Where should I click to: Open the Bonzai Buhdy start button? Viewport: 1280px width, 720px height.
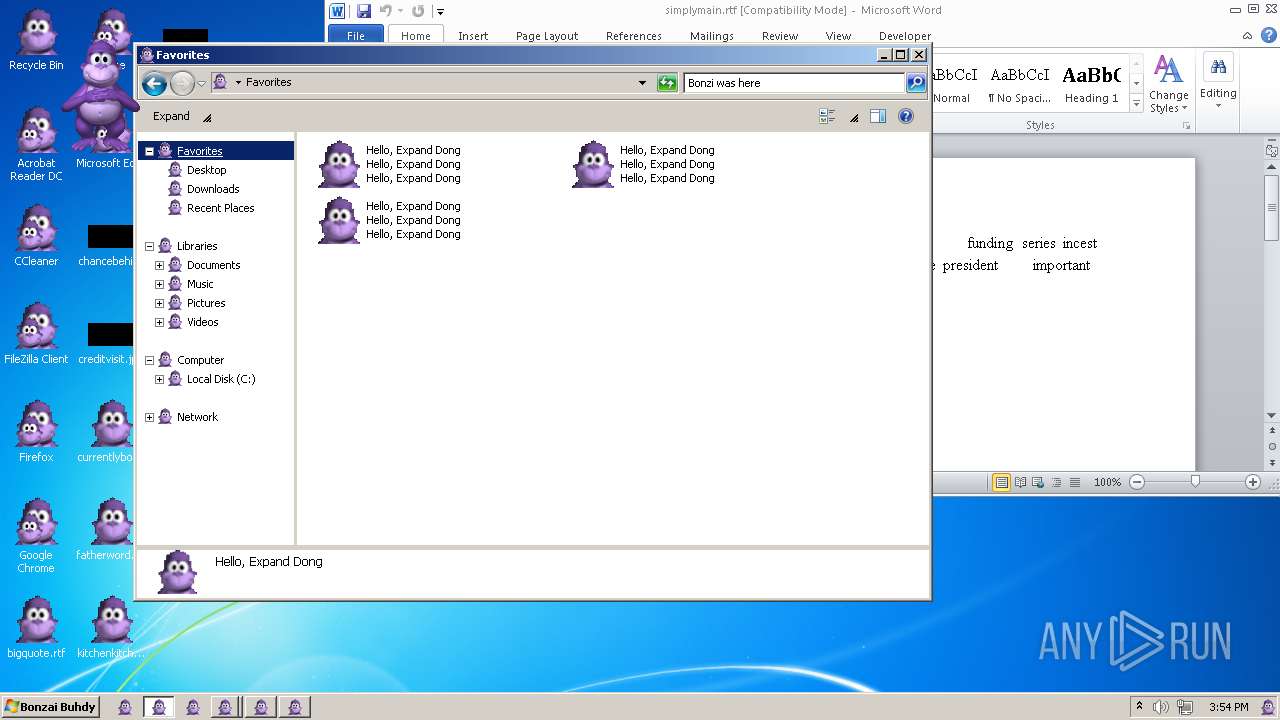(50, 707)
